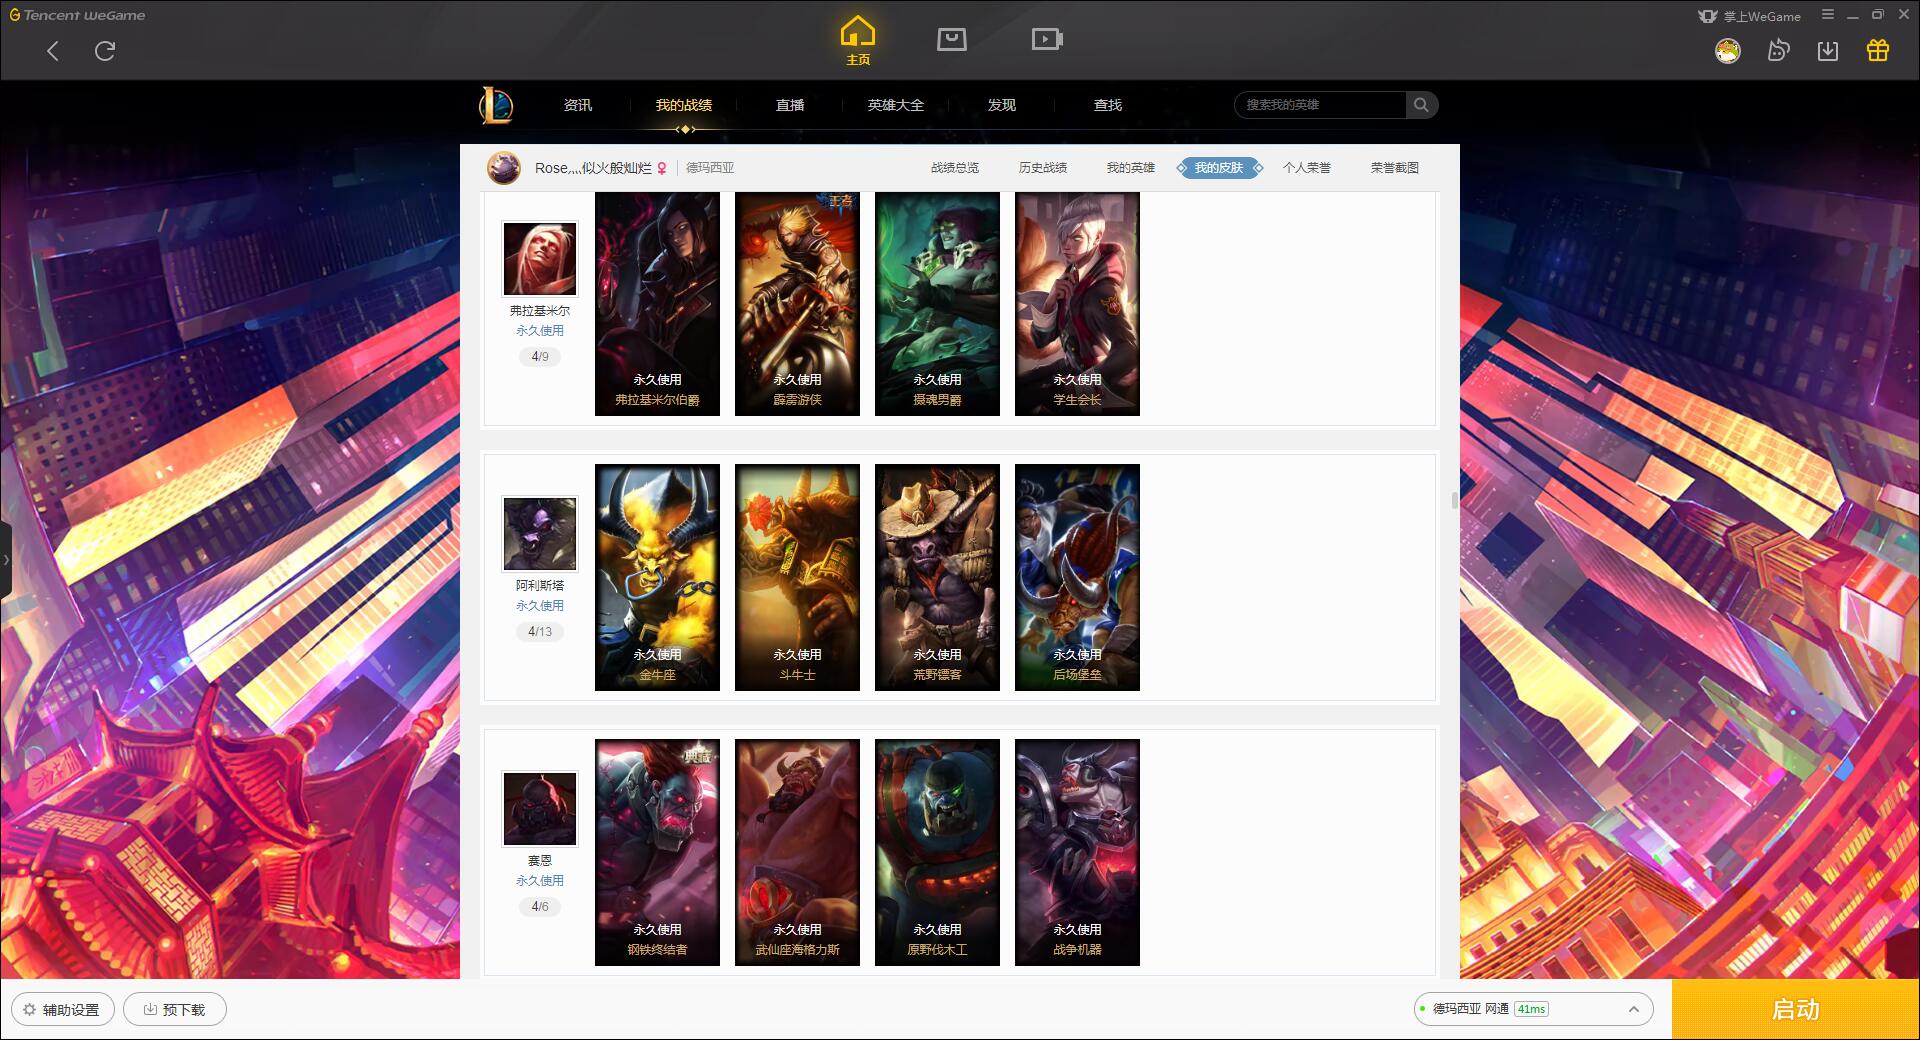Image resolution: width=1920 pixels, height=1040 pixels.
Task: Open the 学生会长 skin card
Action: coord(1077,304)
